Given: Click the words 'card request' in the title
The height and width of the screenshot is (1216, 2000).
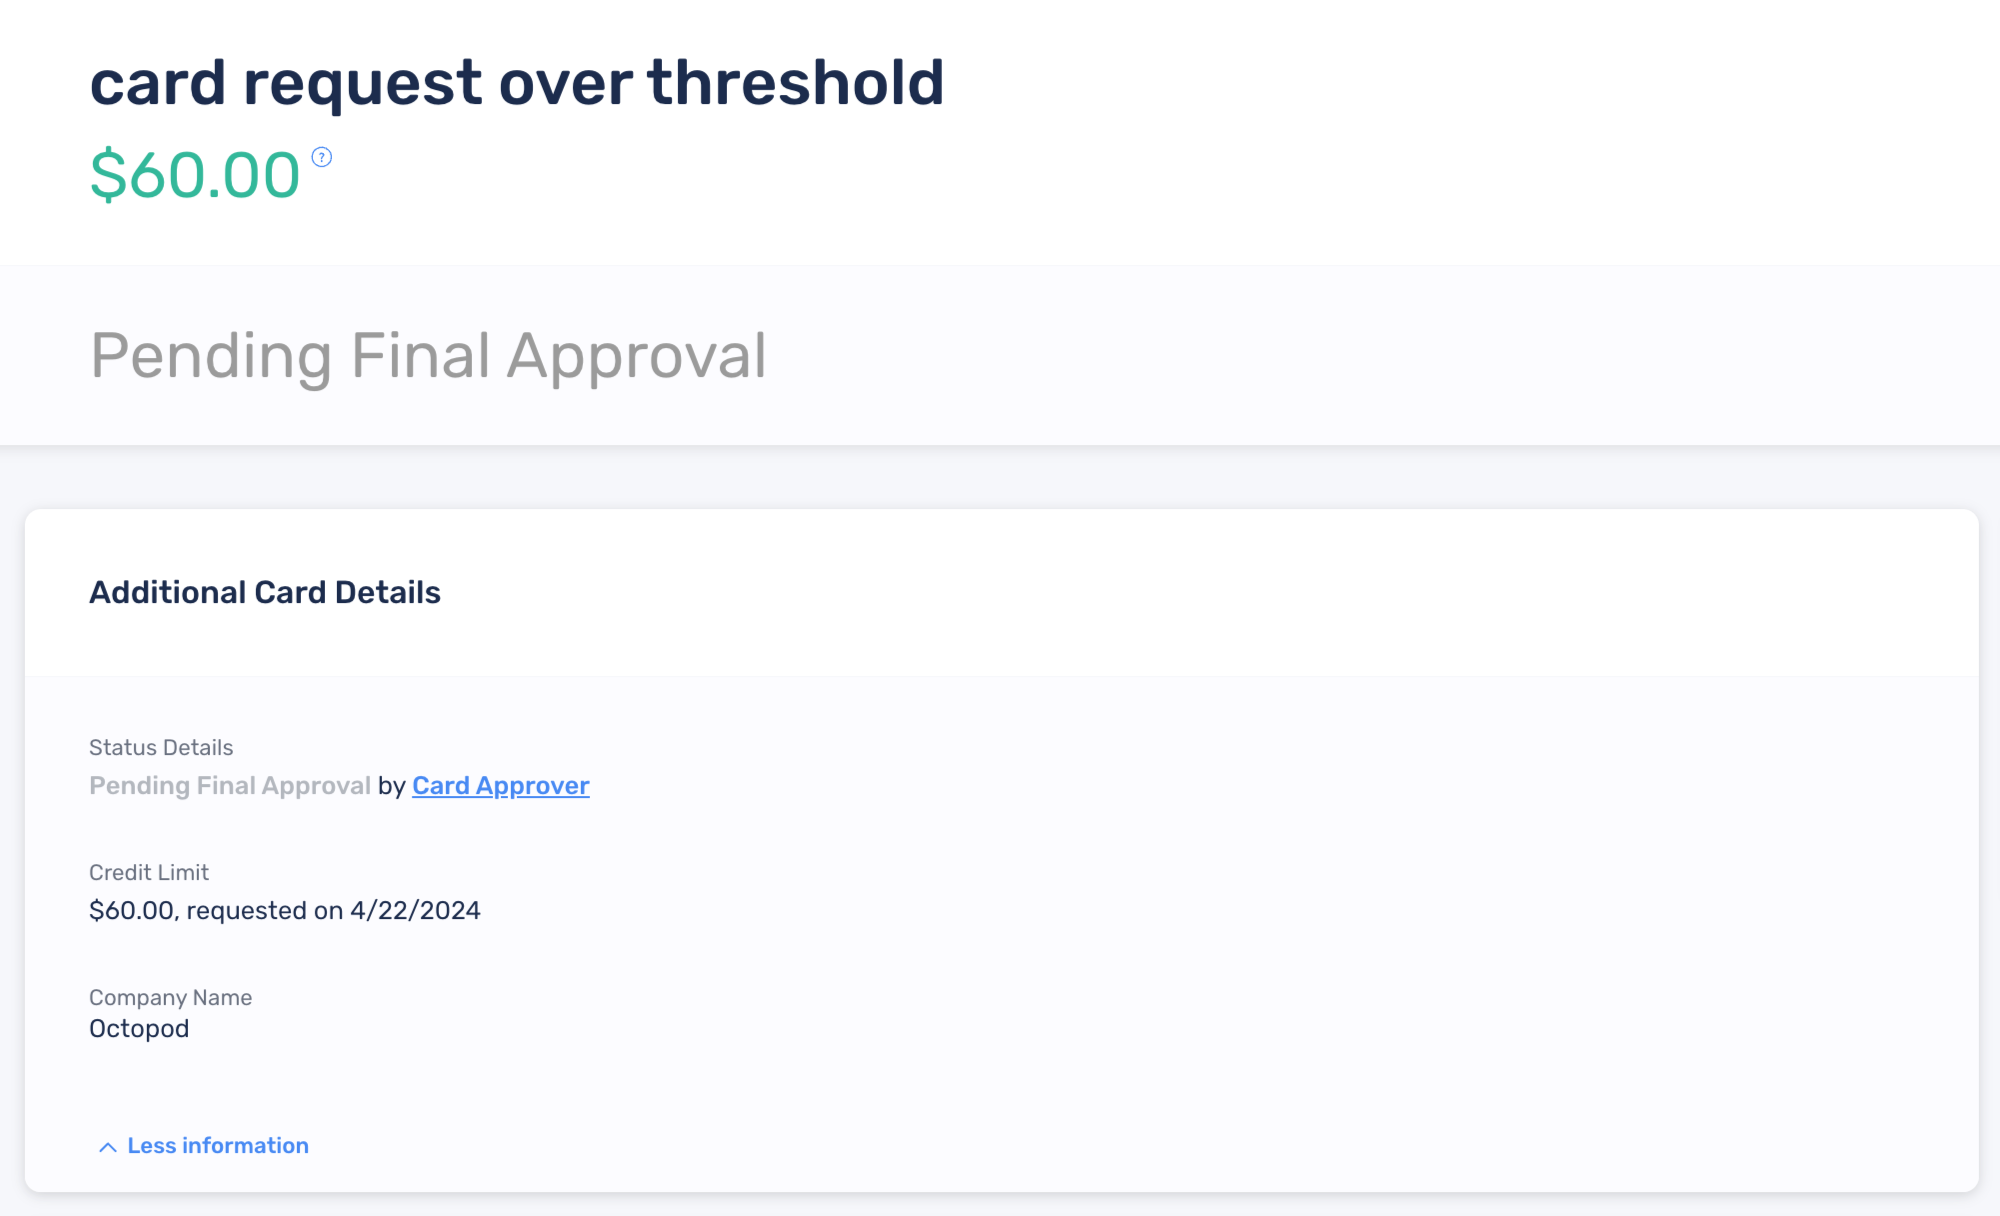Looking at the screenshot, I should coord(287,83).
